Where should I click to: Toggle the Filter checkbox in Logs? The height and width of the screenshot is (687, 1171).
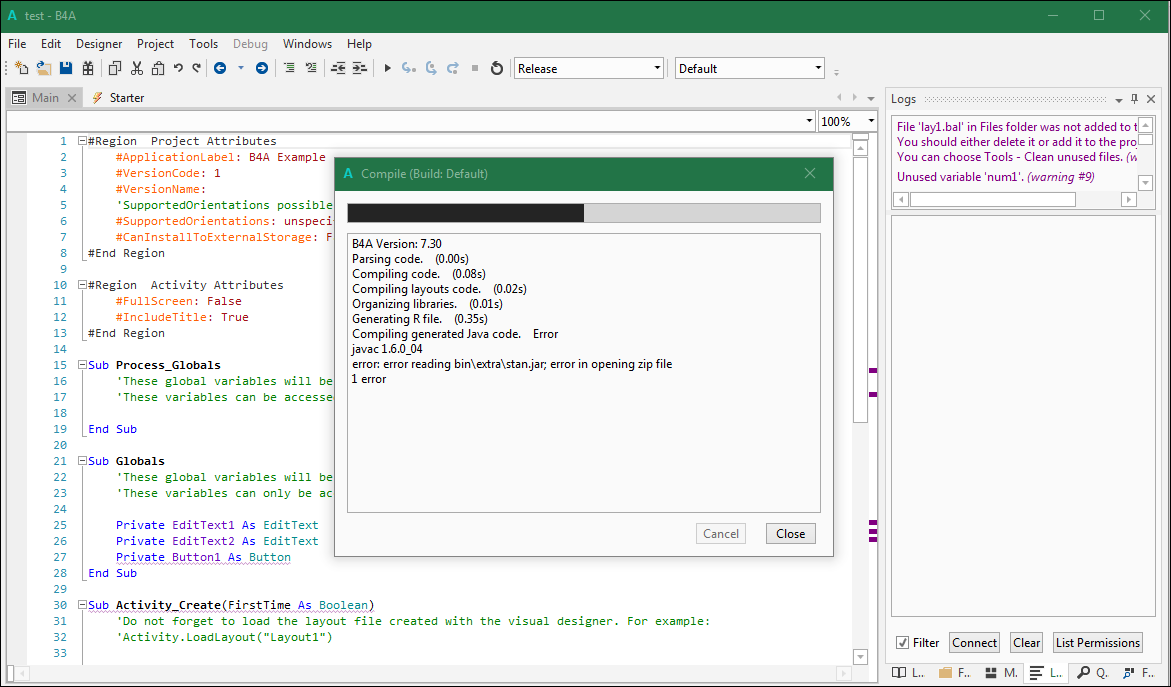click(x=903, y=643)
